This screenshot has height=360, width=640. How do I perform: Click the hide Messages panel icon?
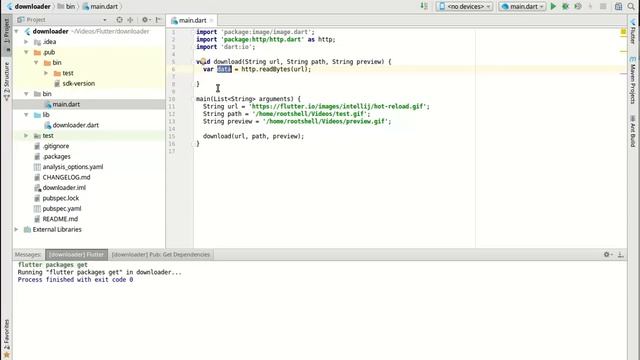tap(620, 254)
